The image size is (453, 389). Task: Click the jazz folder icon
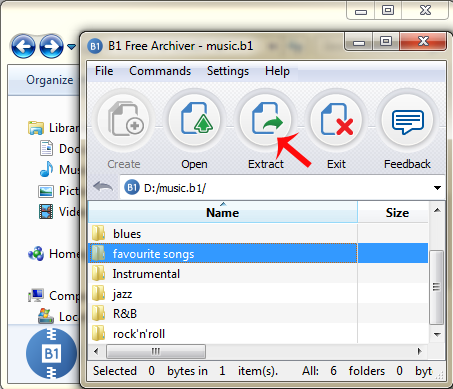[x=99, y=293]
